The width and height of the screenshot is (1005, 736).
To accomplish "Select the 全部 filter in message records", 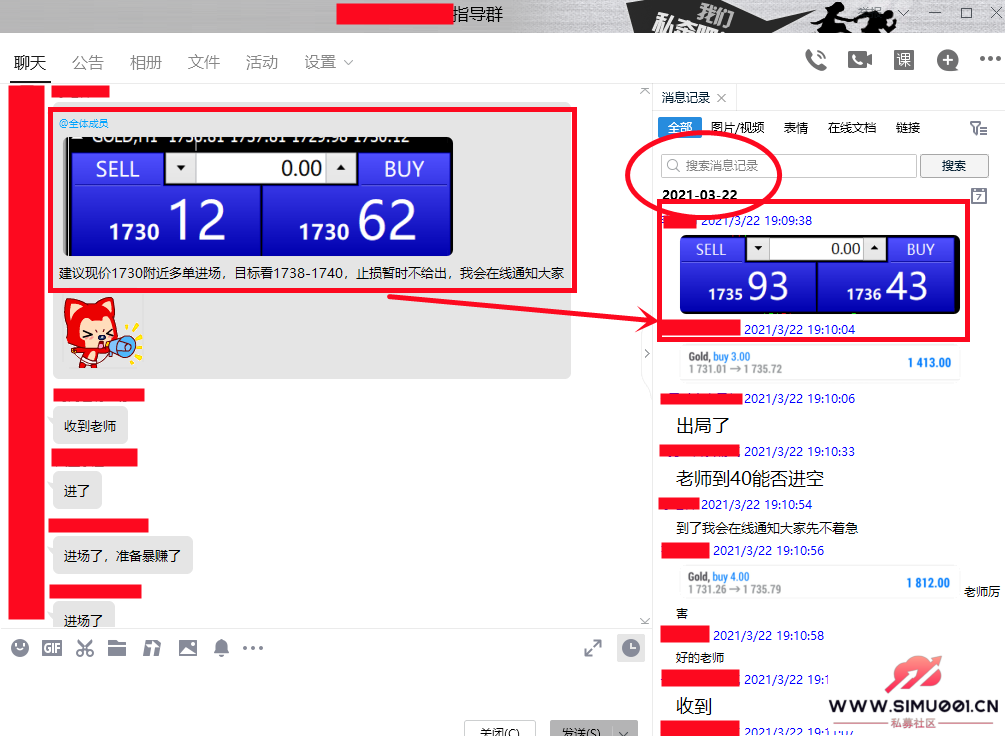I will [x=680, y=128].
